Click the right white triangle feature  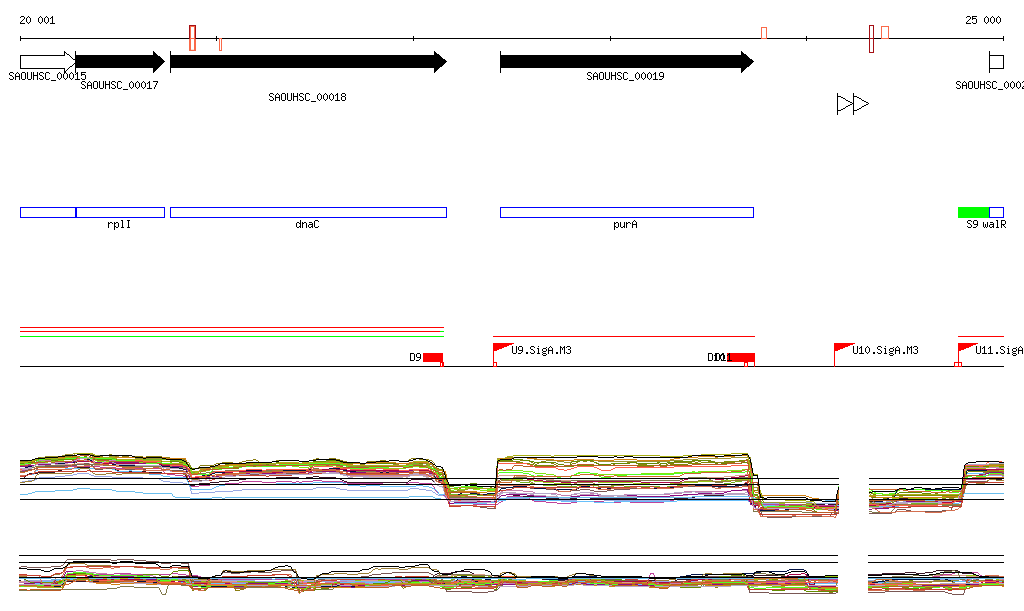[x=861, y=104]
